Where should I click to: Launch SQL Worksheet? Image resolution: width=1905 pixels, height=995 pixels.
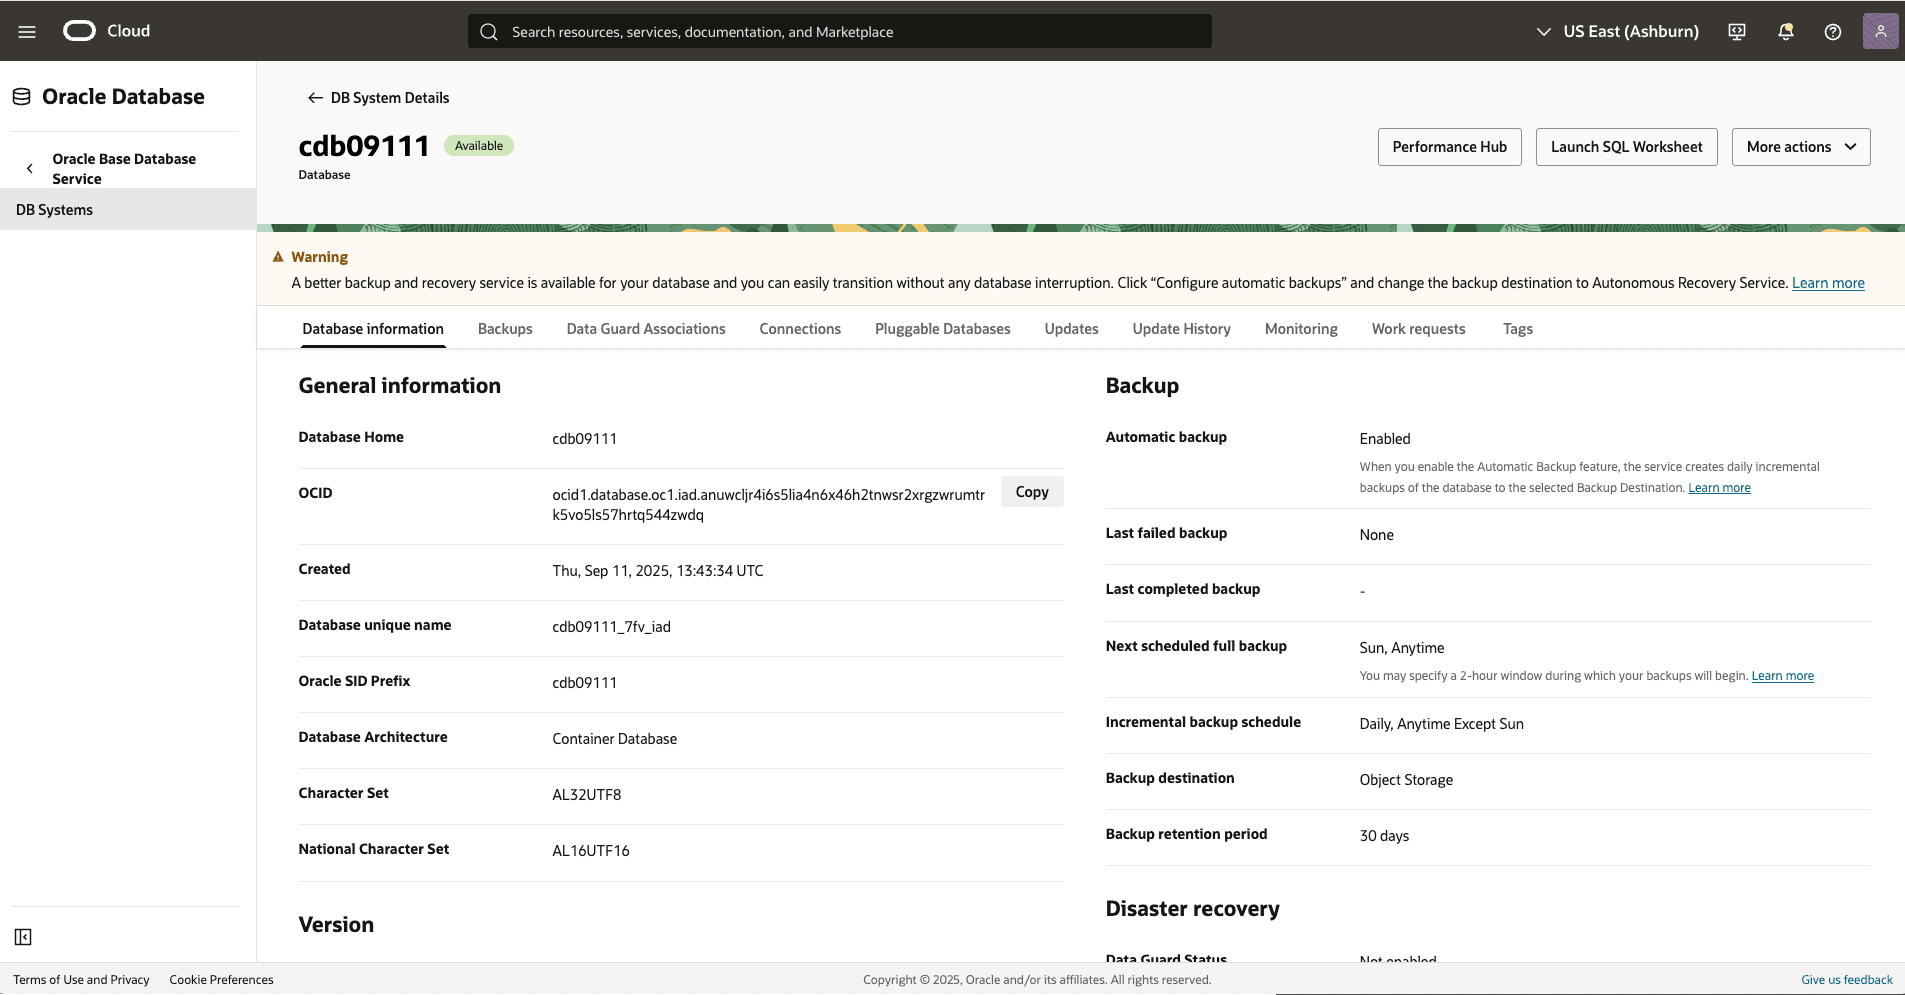click(x=1625, y=146)
